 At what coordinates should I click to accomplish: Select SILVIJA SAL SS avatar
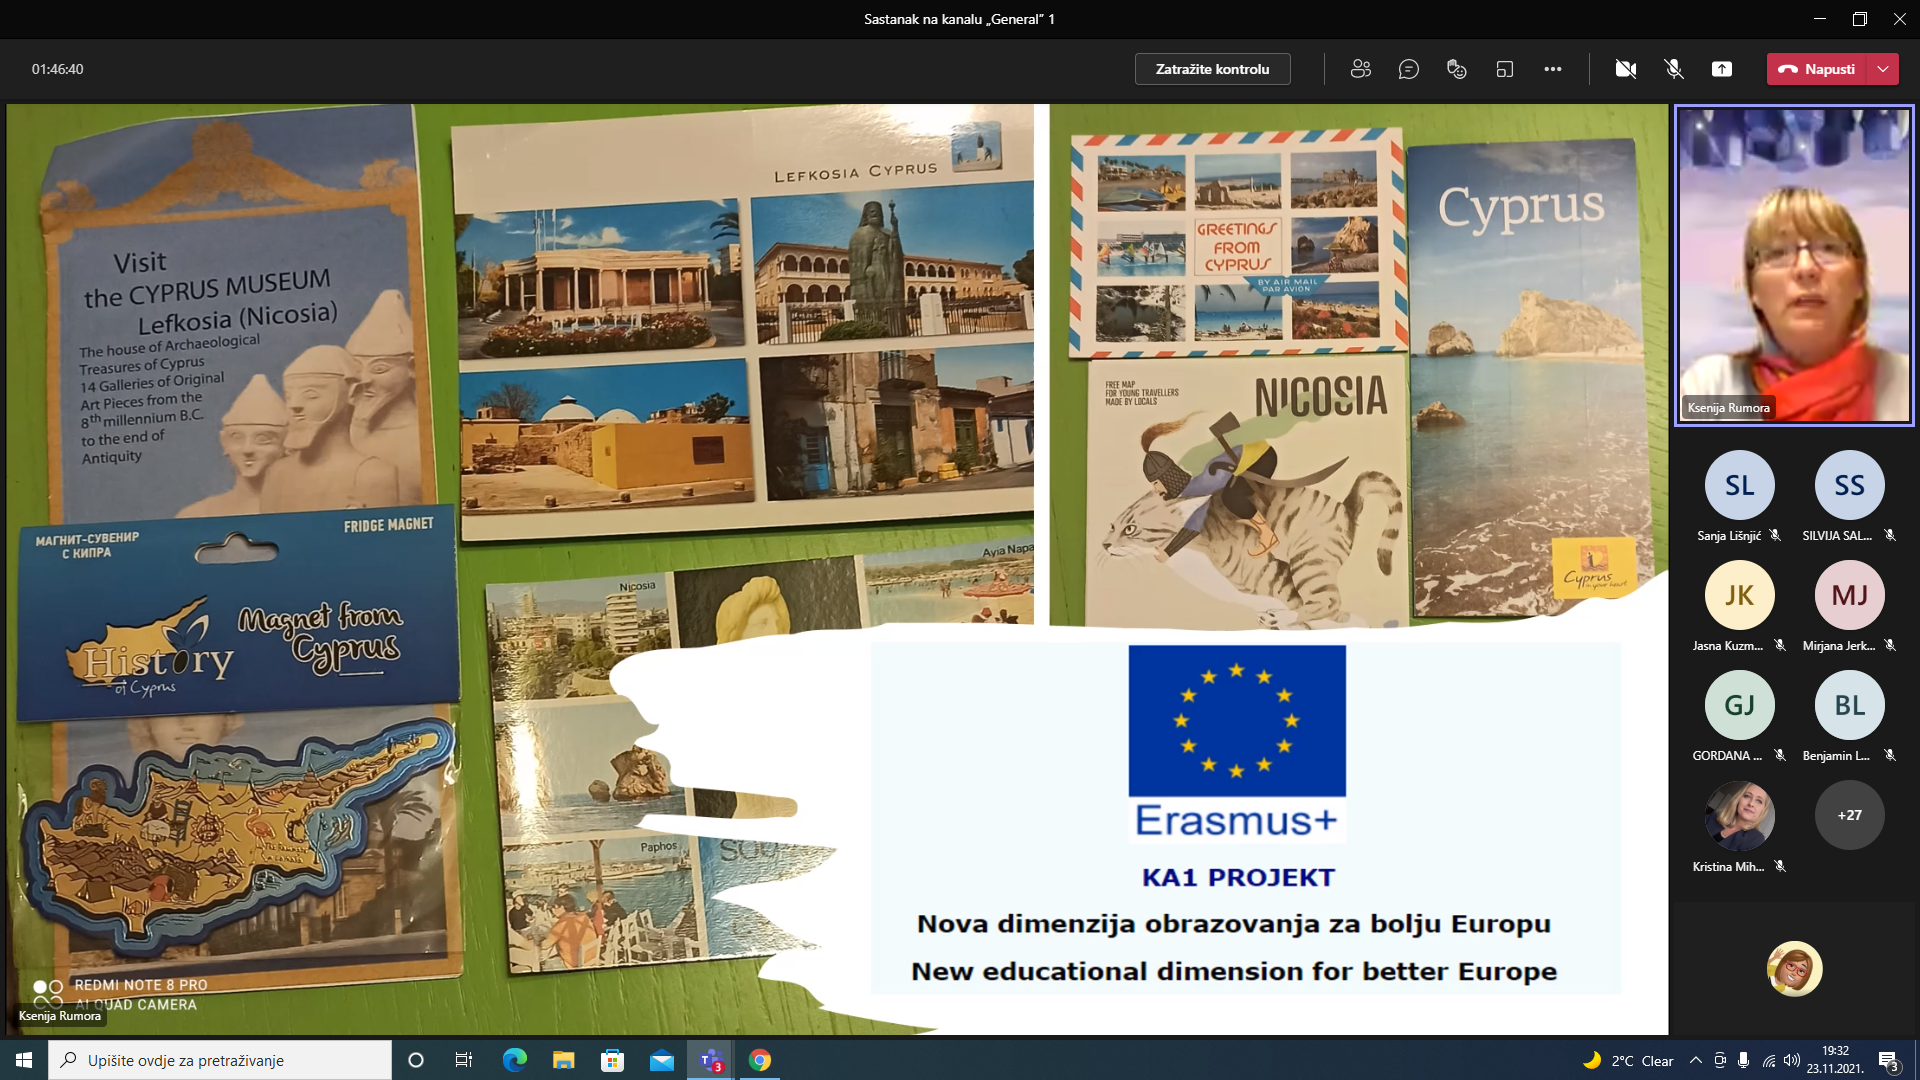[1849, 485]
